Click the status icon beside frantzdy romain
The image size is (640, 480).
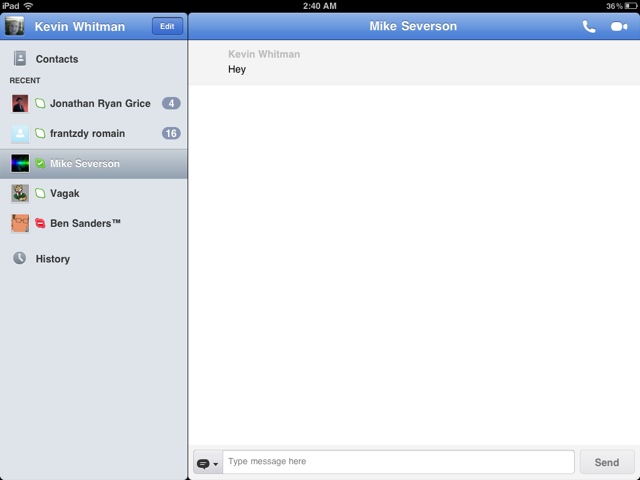click(x=40, y=133)
